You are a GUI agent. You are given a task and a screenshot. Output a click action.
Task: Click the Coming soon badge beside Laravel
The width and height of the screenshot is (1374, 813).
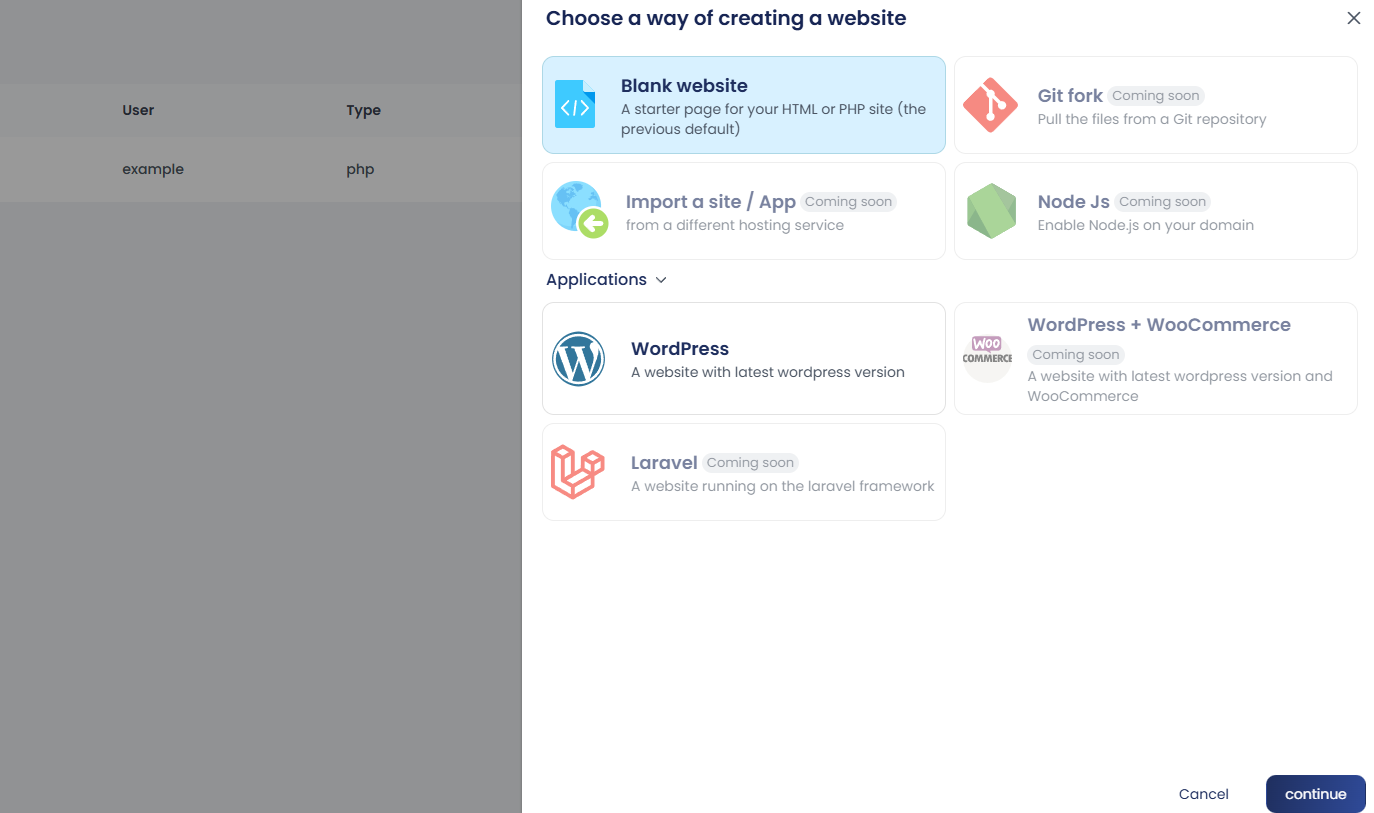tap(750, 463)
